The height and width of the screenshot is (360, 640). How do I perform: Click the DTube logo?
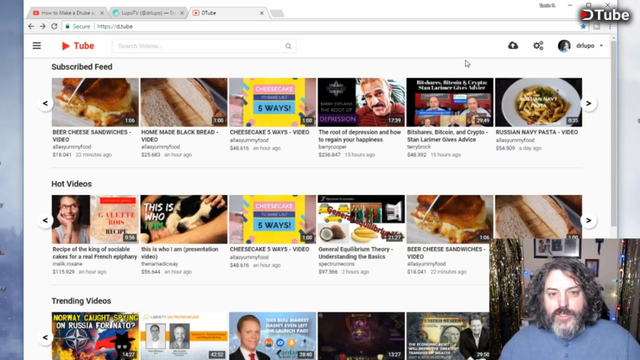[78, 46]
